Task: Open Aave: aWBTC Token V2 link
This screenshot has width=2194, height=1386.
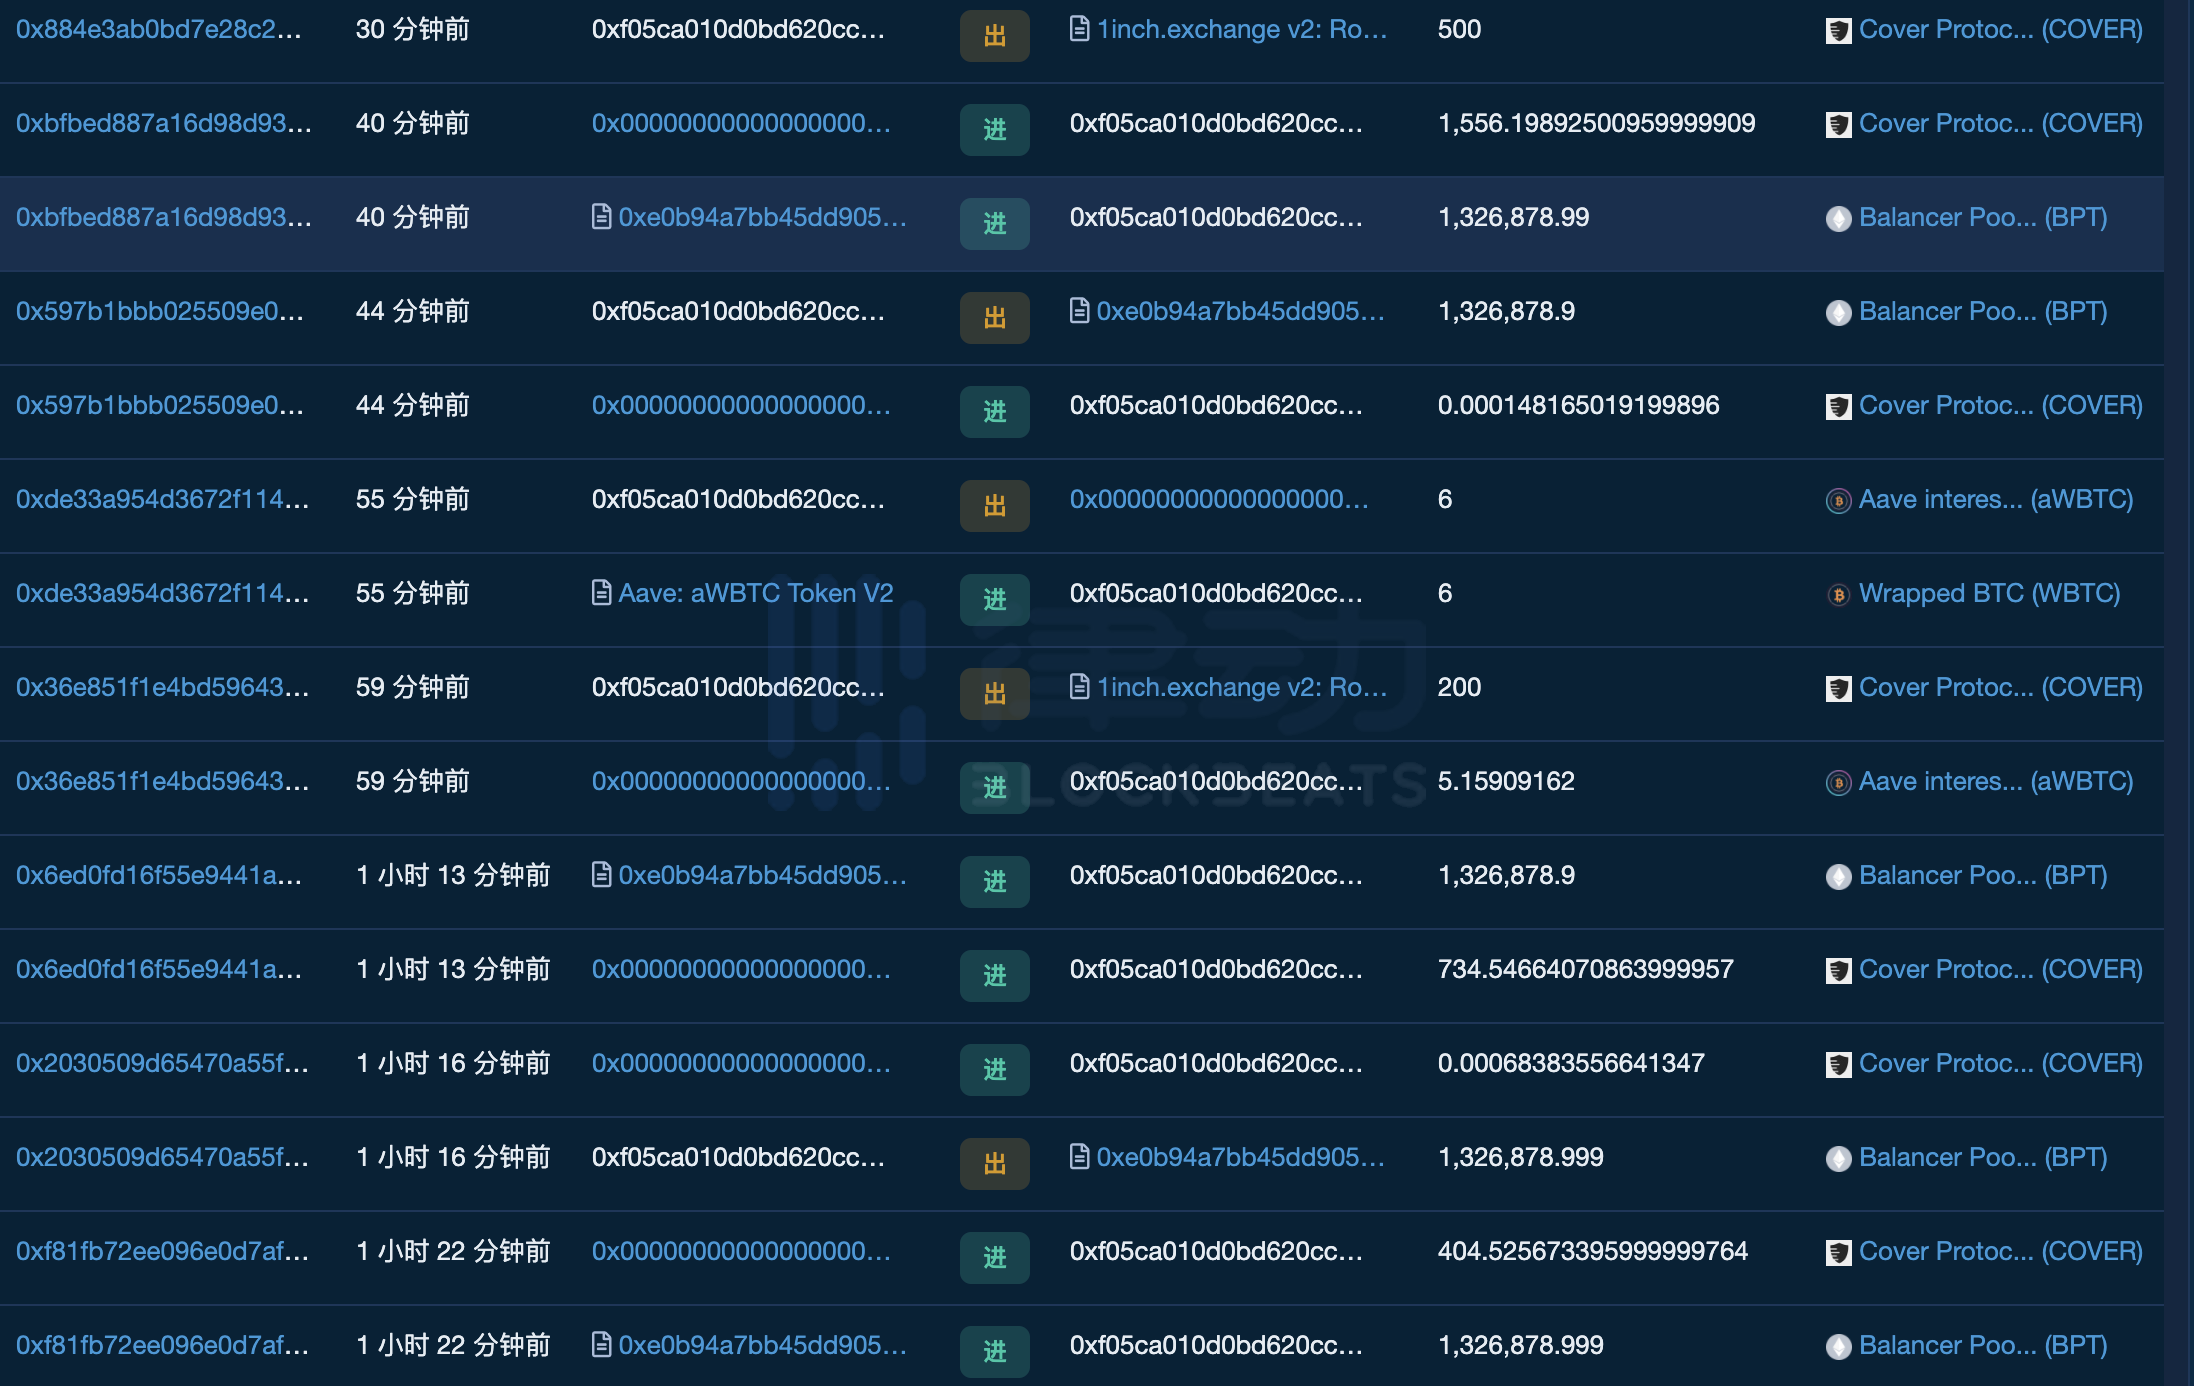Action: click(x=756, y=593)
